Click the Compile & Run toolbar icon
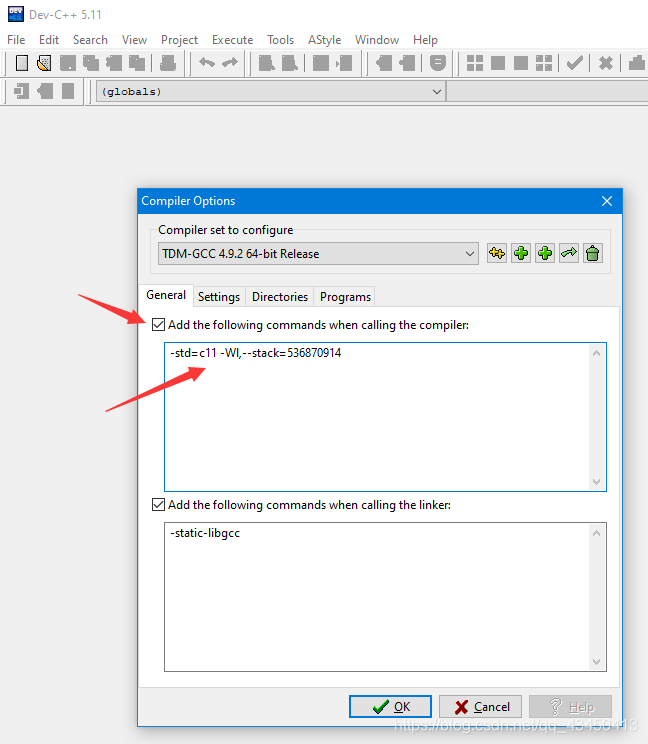The height and width of the screenshot is (744, 648). (521, 63)
